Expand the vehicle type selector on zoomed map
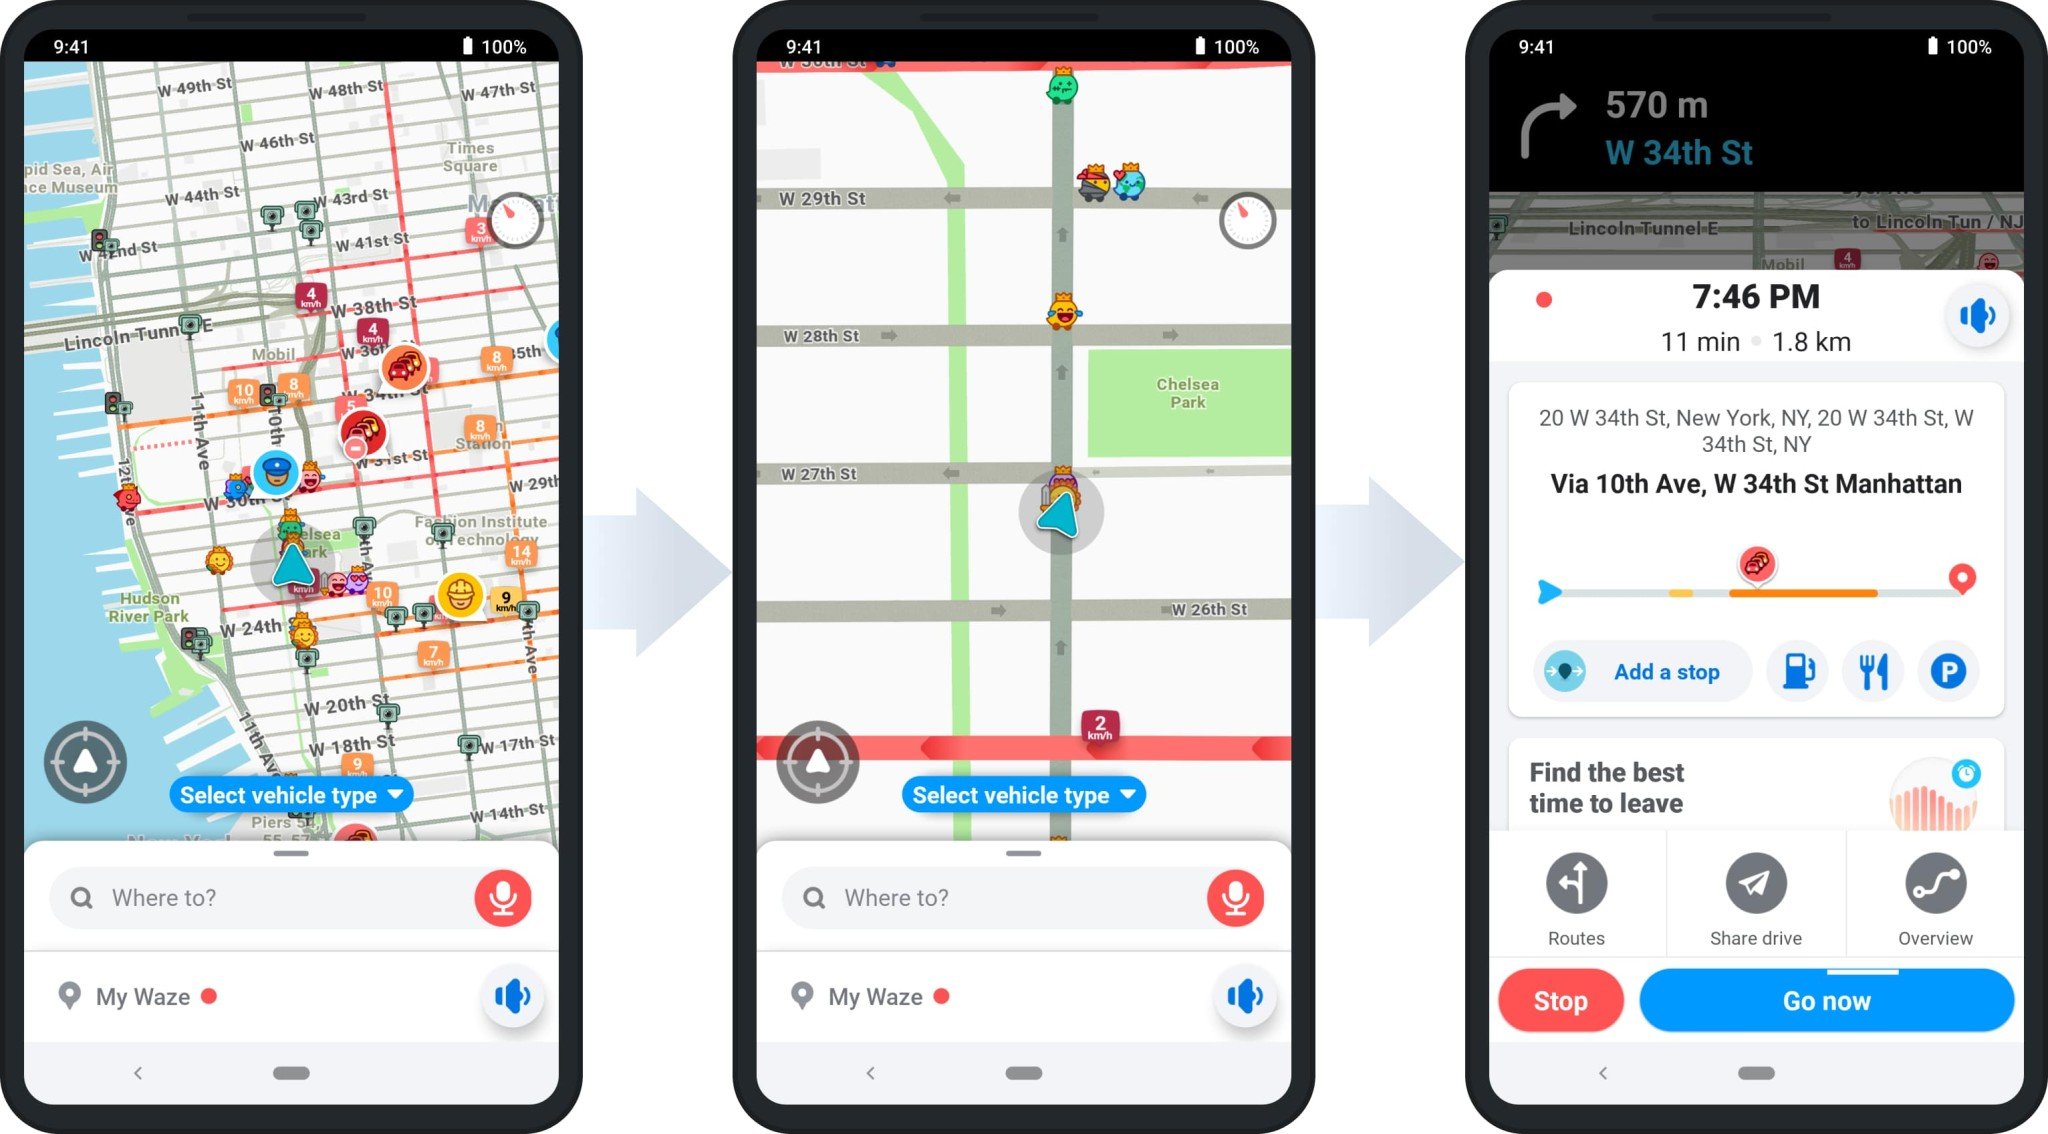The image size is (2048, 1134). click(x=1022, y=796)
